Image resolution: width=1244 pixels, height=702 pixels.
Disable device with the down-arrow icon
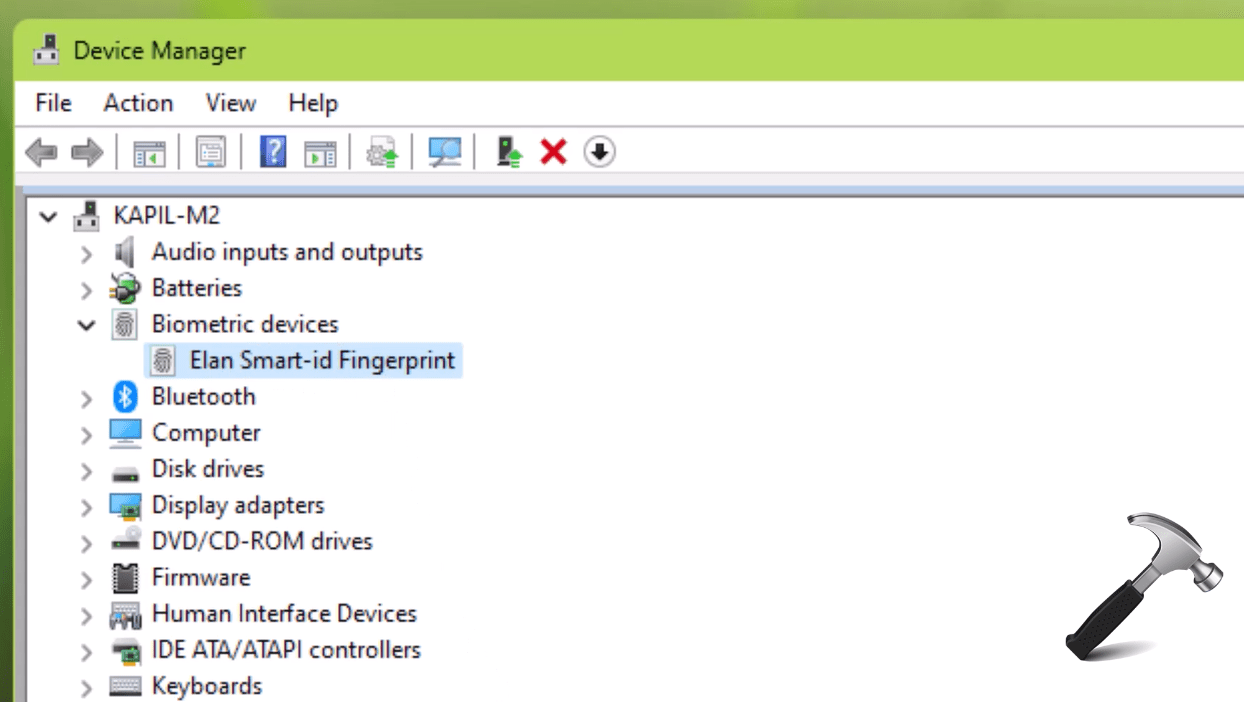(x=597, y=151)
